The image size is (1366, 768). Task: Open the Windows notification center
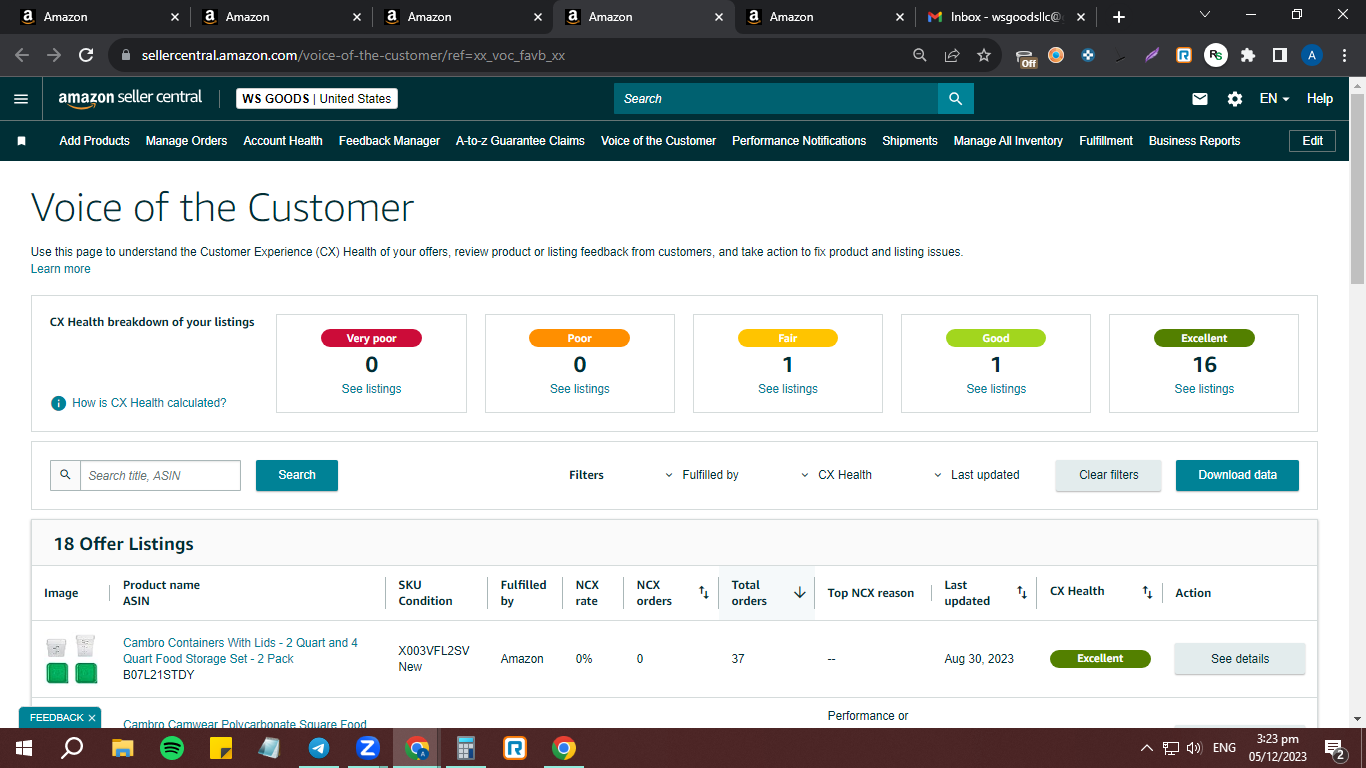[1334, 748]
